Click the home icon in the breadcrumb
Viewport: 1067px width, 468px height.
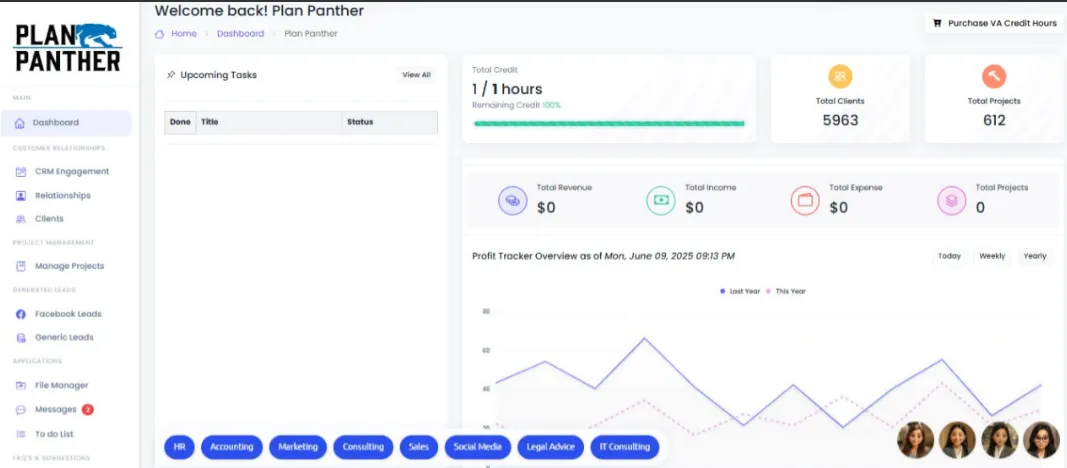(x=159, y=33)
